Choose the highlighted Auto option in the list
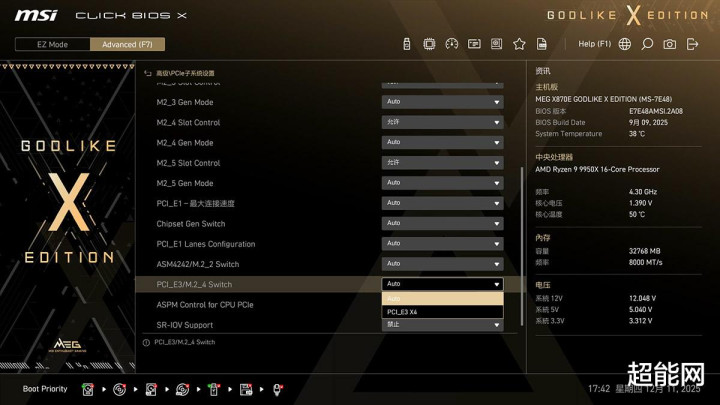720x405 pixels. click(x=442, y=298)
